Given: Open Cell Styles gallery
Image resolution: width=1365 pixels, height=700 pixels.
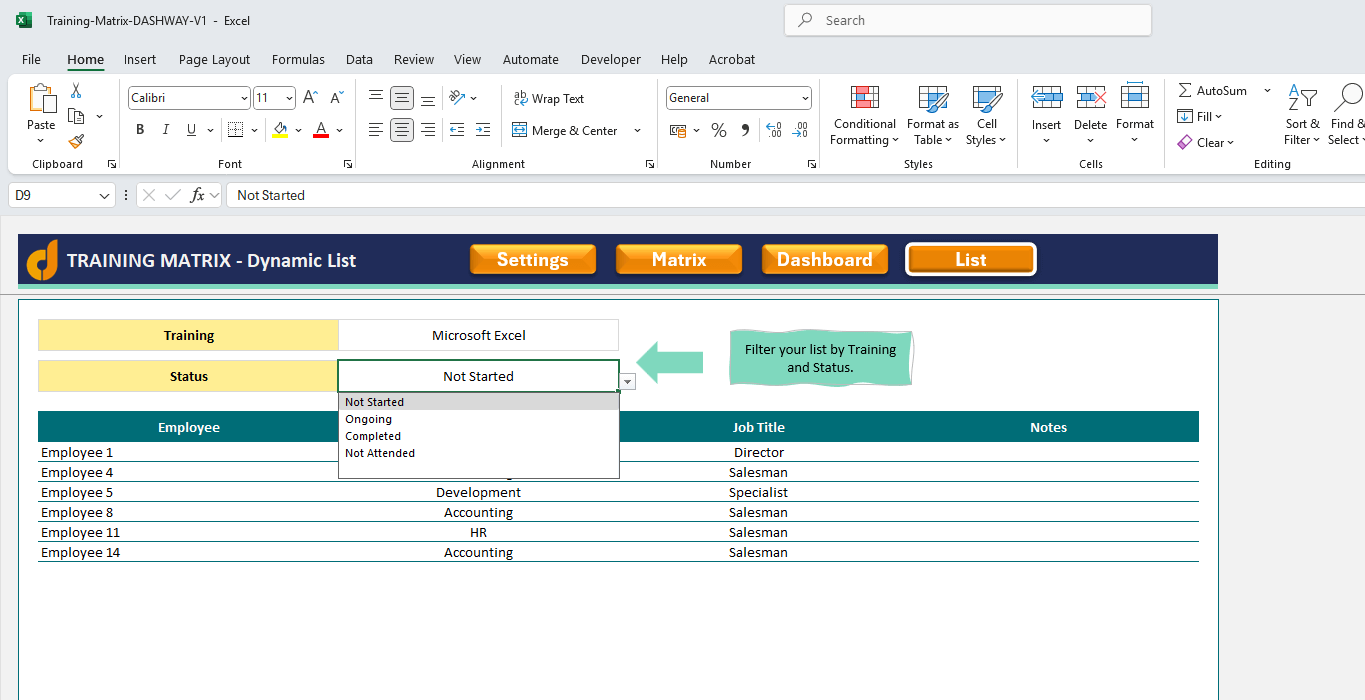Looking at the screenshot, I should 987,115.
